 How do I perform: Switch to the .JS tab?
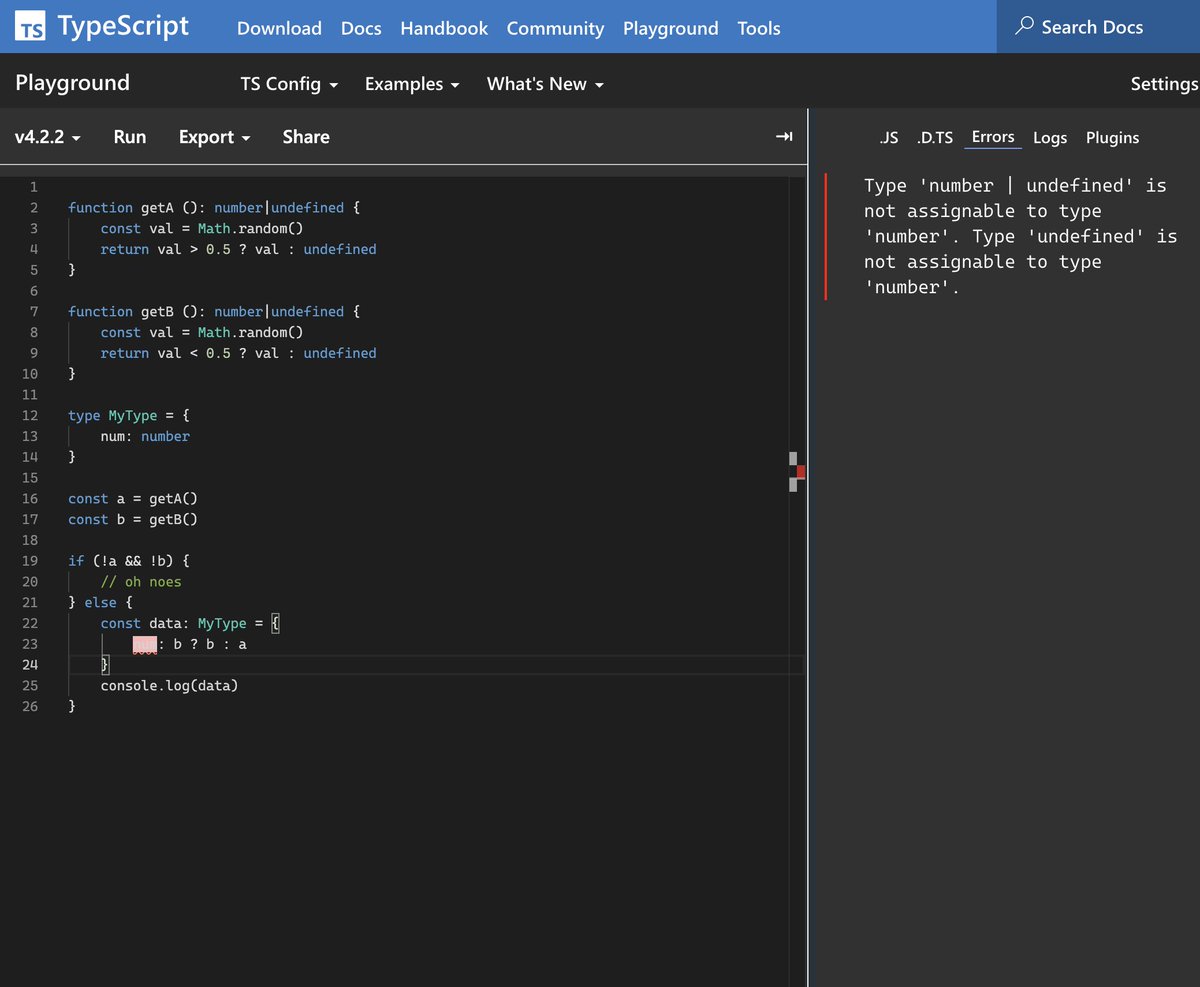(889, 138)
